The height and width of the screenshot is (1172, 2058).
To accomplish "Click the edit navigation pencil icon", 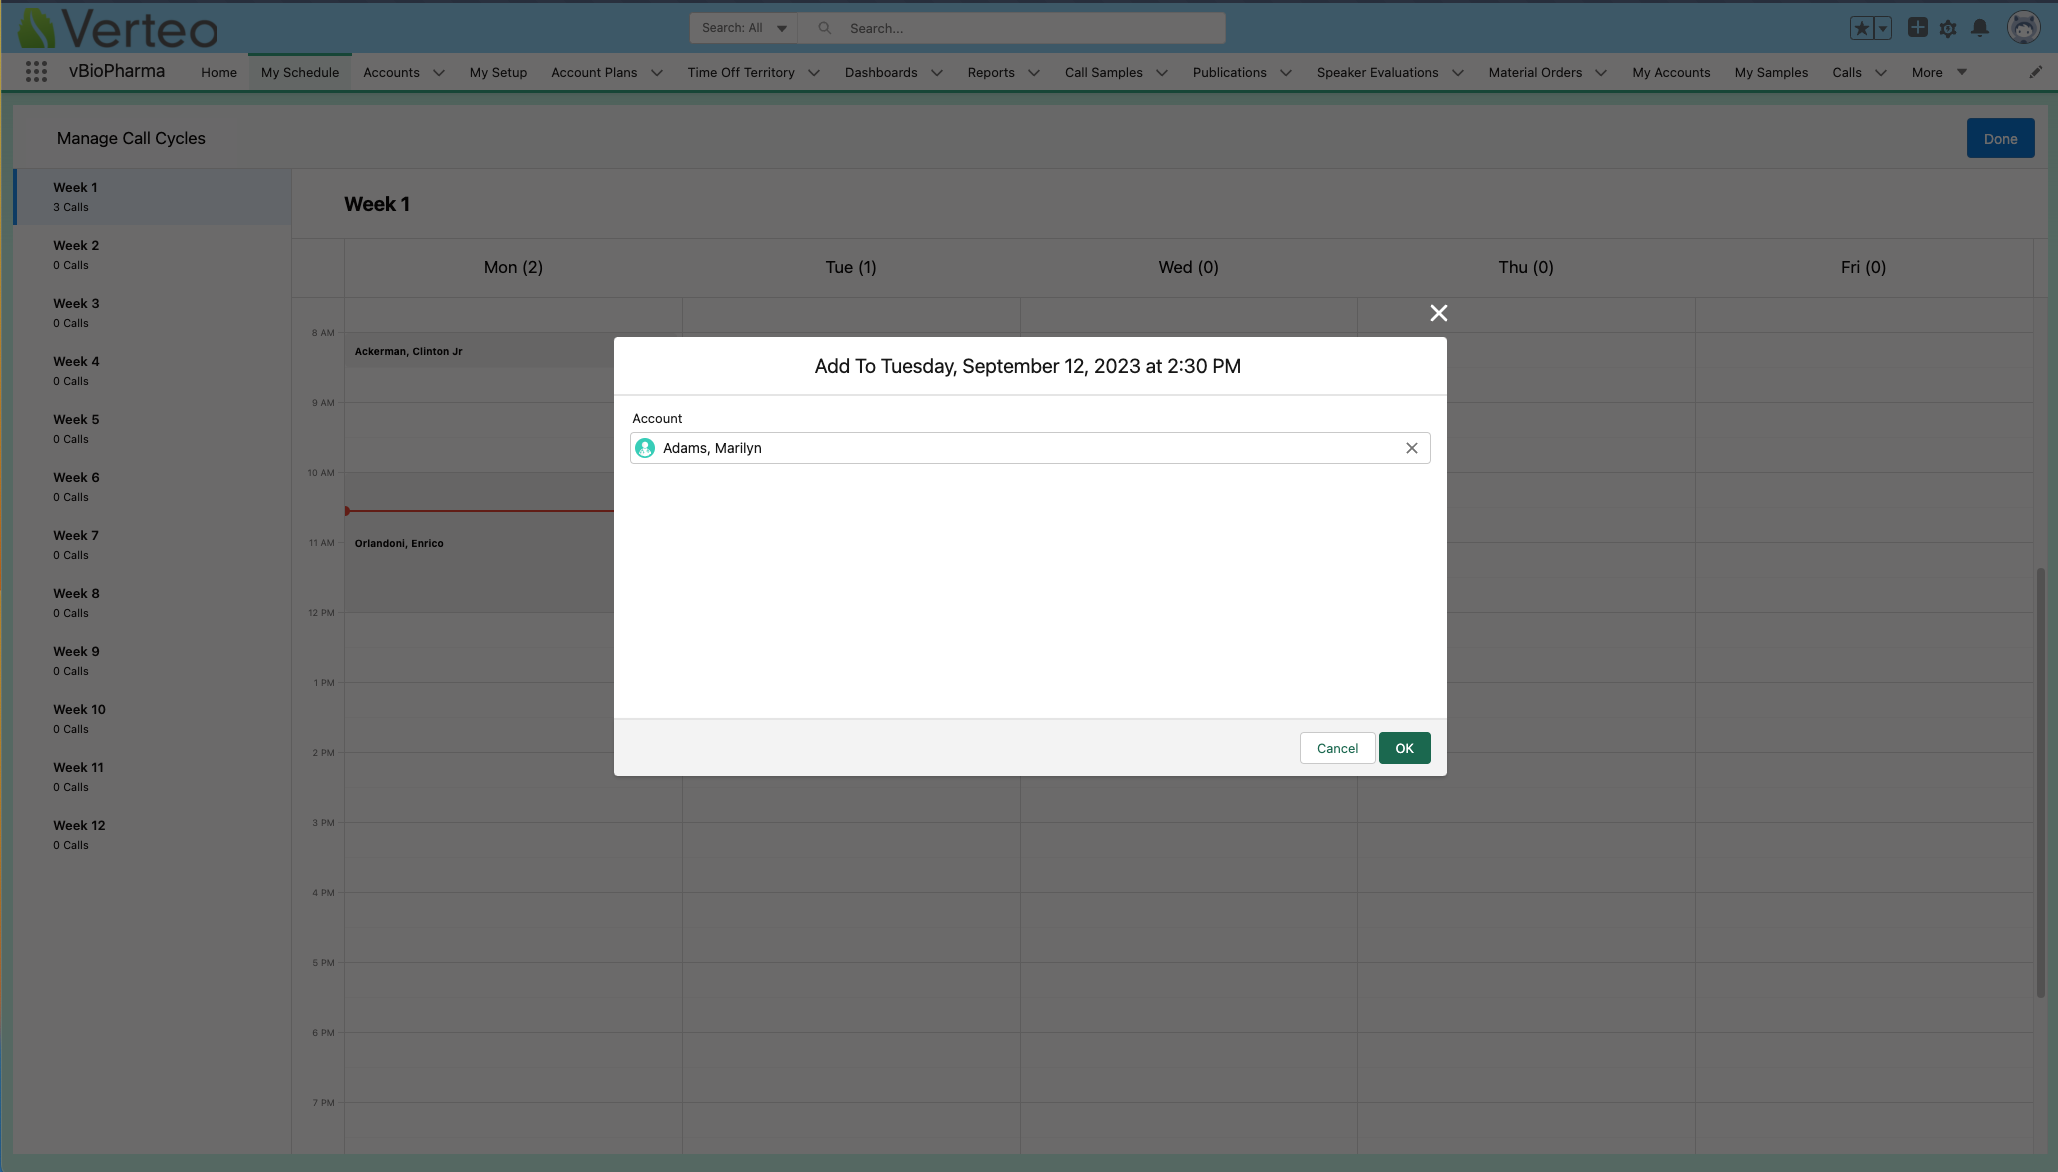I will [2035, 72].
